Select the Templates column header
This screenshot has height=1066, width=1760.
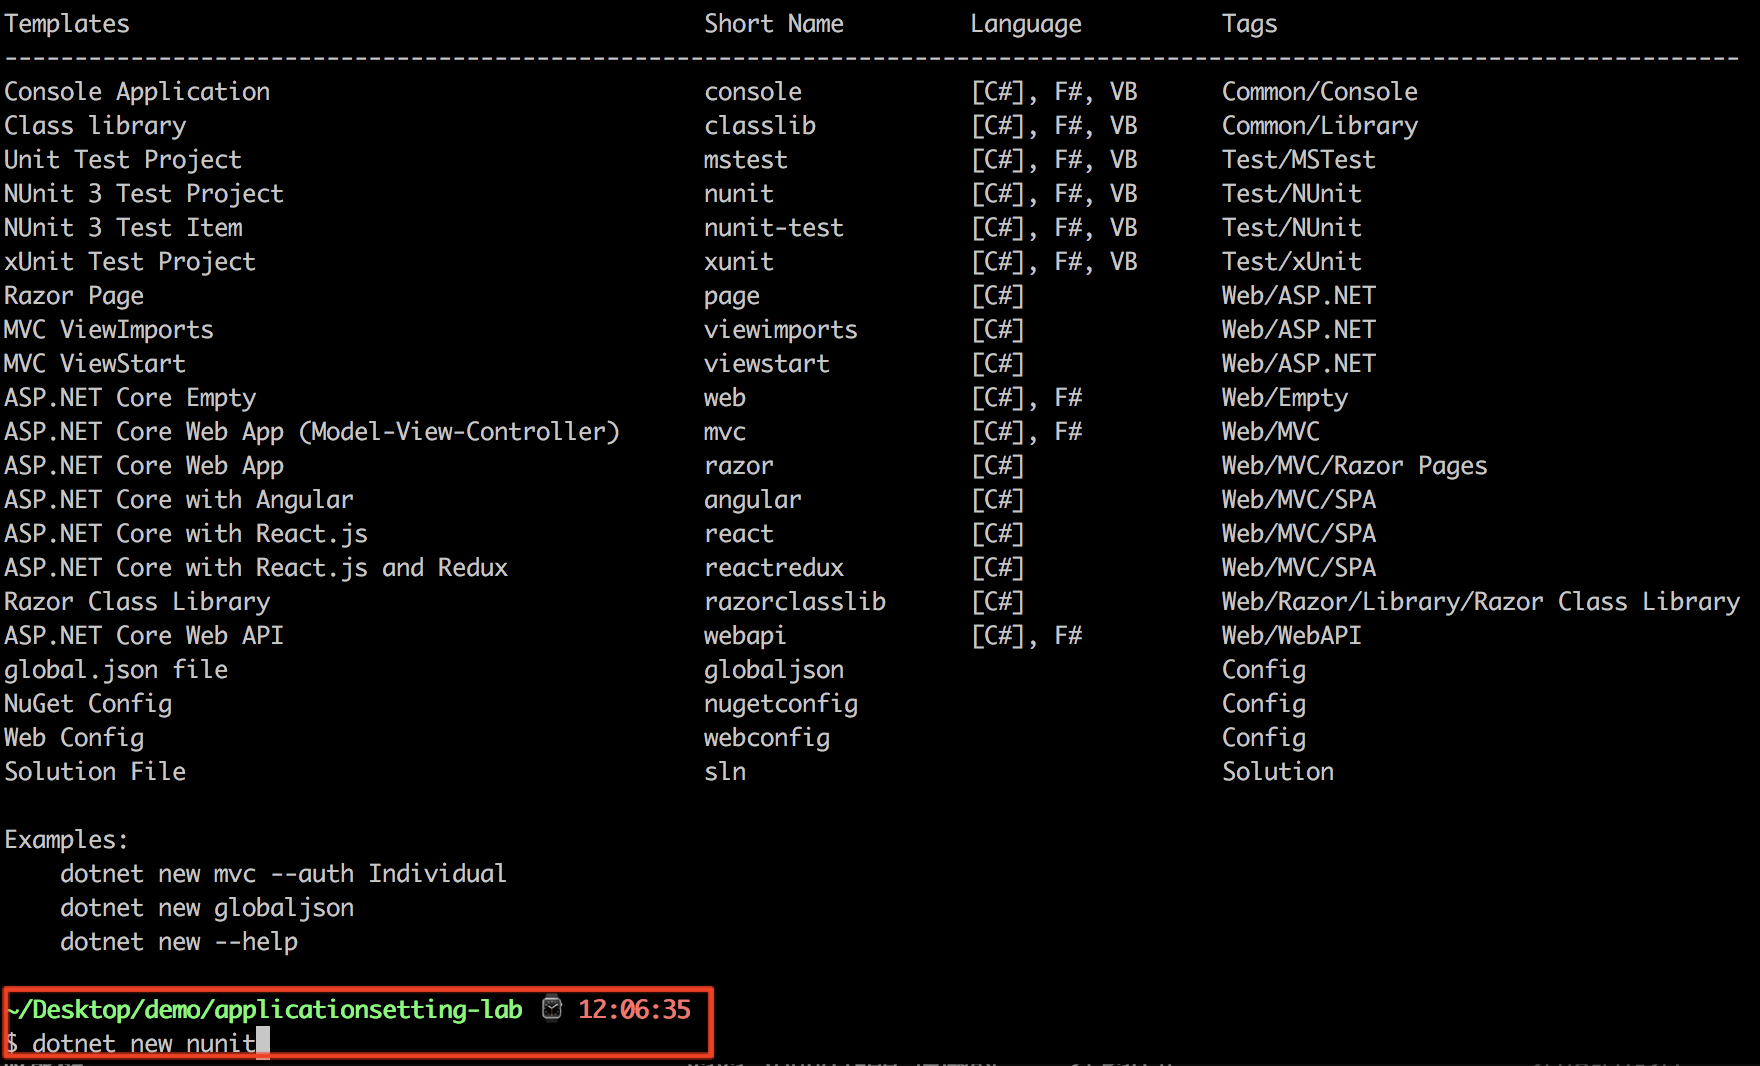[67, 24]
